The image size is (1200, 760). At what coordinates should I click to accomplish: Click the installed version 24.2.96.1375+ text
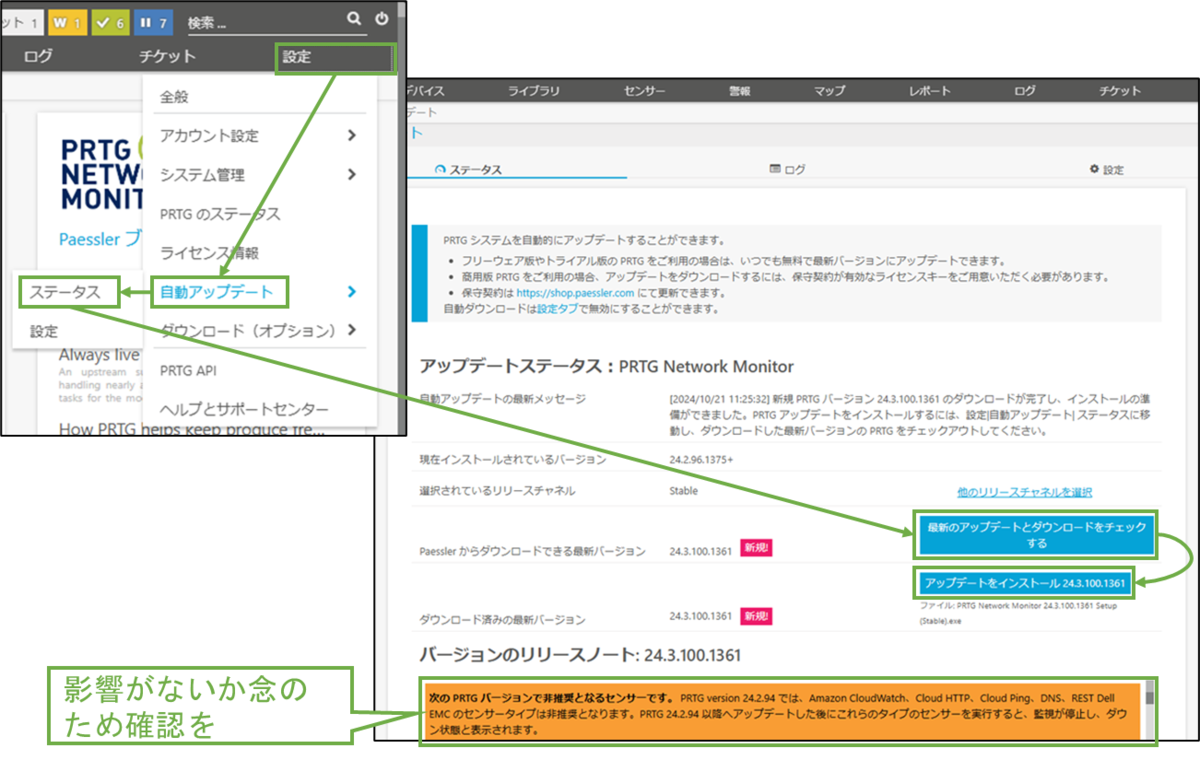coord(701,460)
